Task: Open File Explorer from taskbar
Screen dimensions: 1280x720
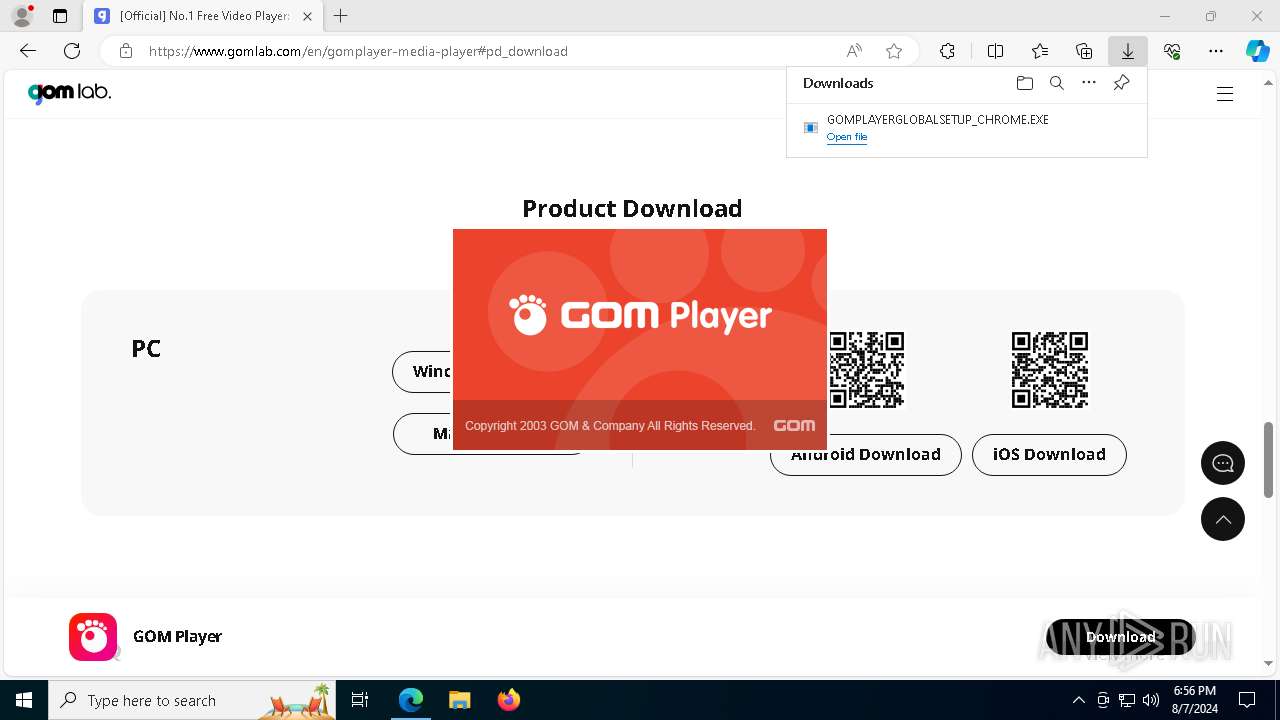Action: (459, 700)
